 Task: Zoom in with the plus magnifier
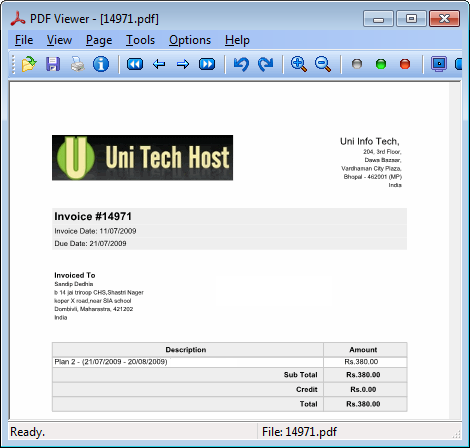click(x=299, y=64)
